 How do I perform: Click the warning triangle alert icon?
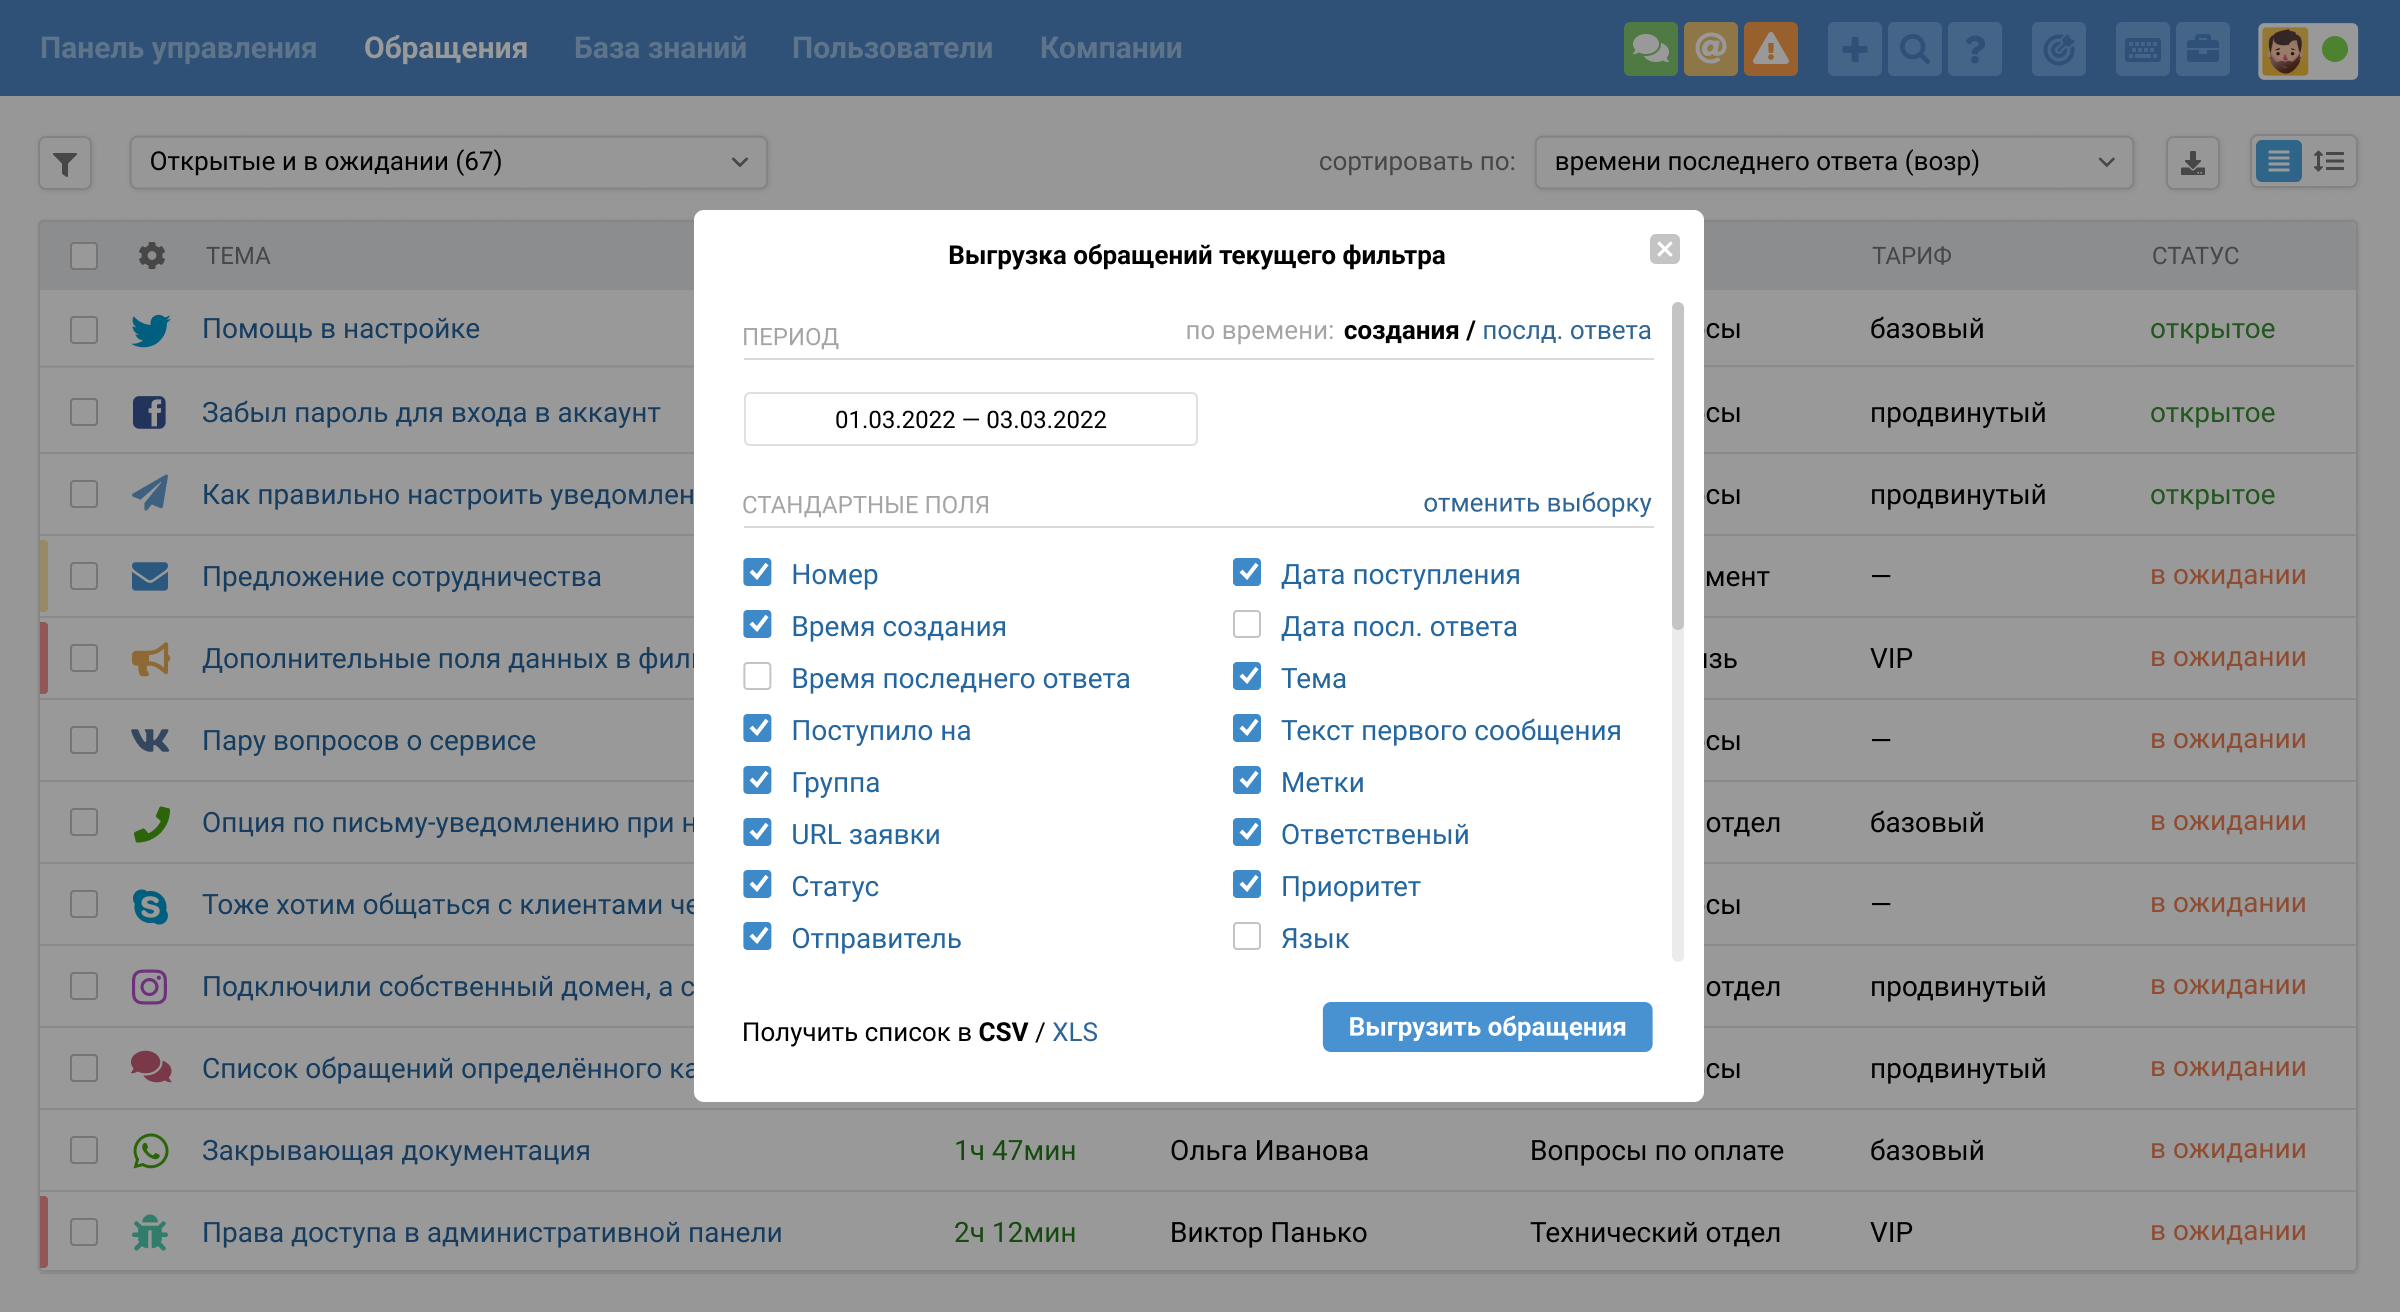pos(1770,49)
